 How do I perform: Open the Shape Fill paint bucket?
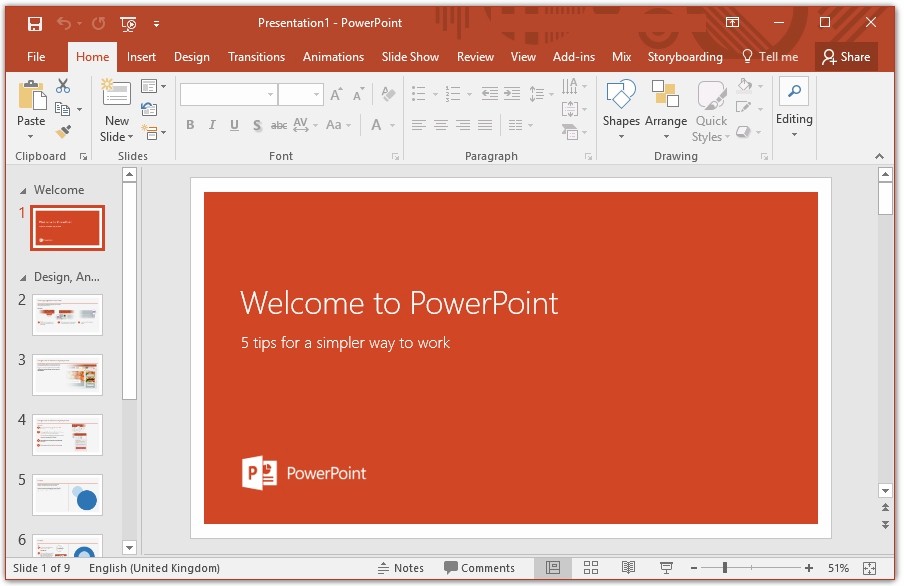click(744, 85)
